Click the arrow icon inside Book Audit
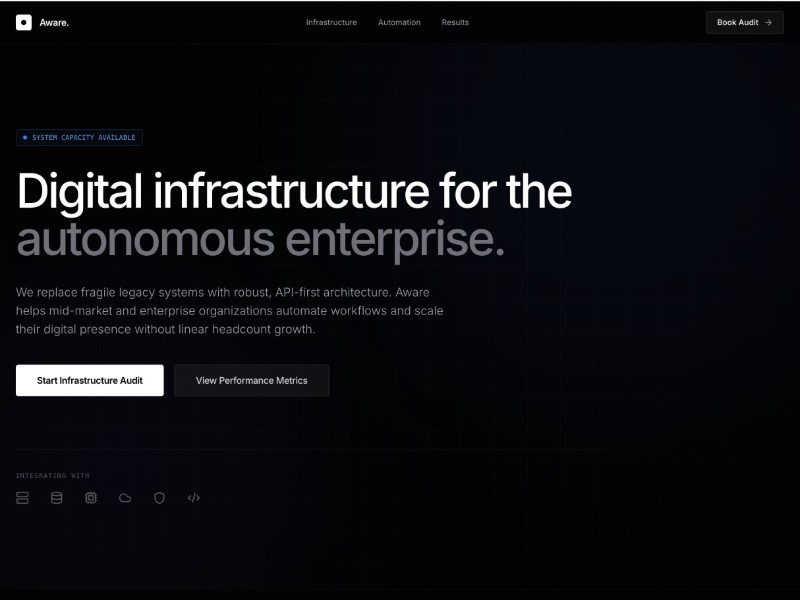Screen dimensions: 800x600 click(769, 22)
